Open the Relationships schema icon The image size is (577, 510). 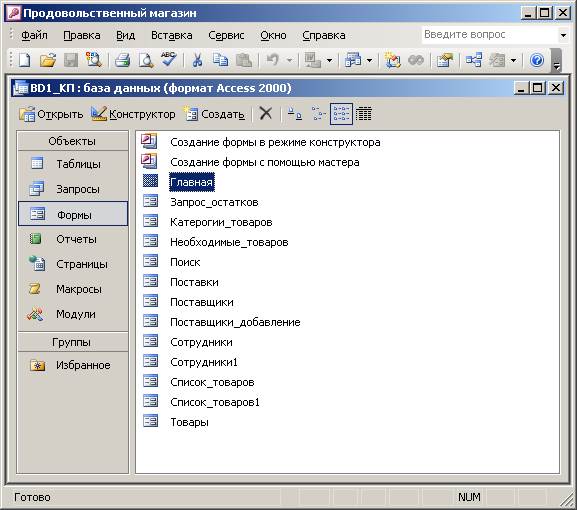(474, 60)
